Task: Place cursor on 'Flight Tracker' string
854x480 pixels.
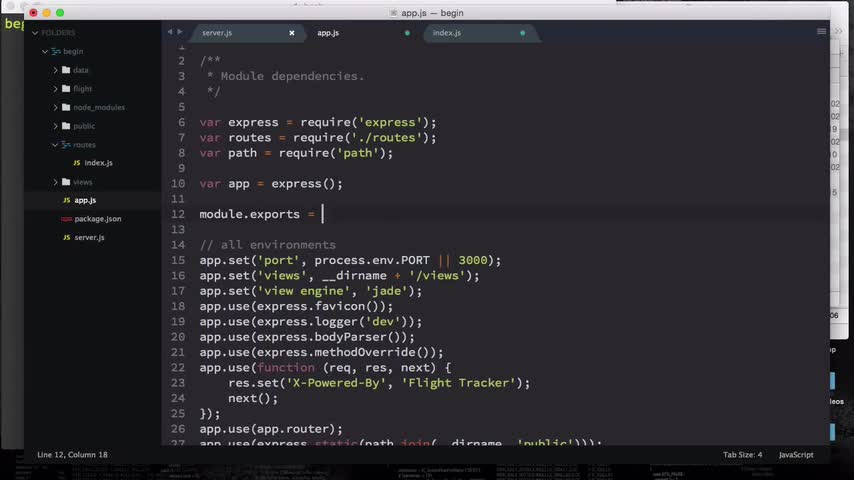Action: (458, 383)
